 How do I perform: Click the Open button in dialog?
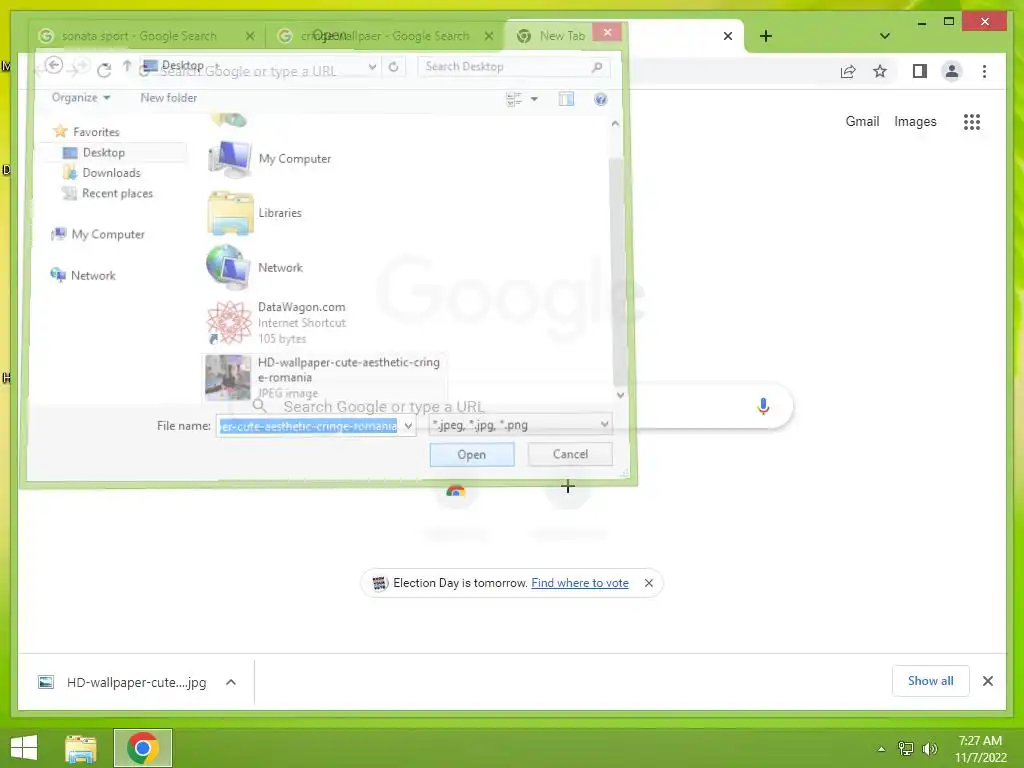[472, 455]
